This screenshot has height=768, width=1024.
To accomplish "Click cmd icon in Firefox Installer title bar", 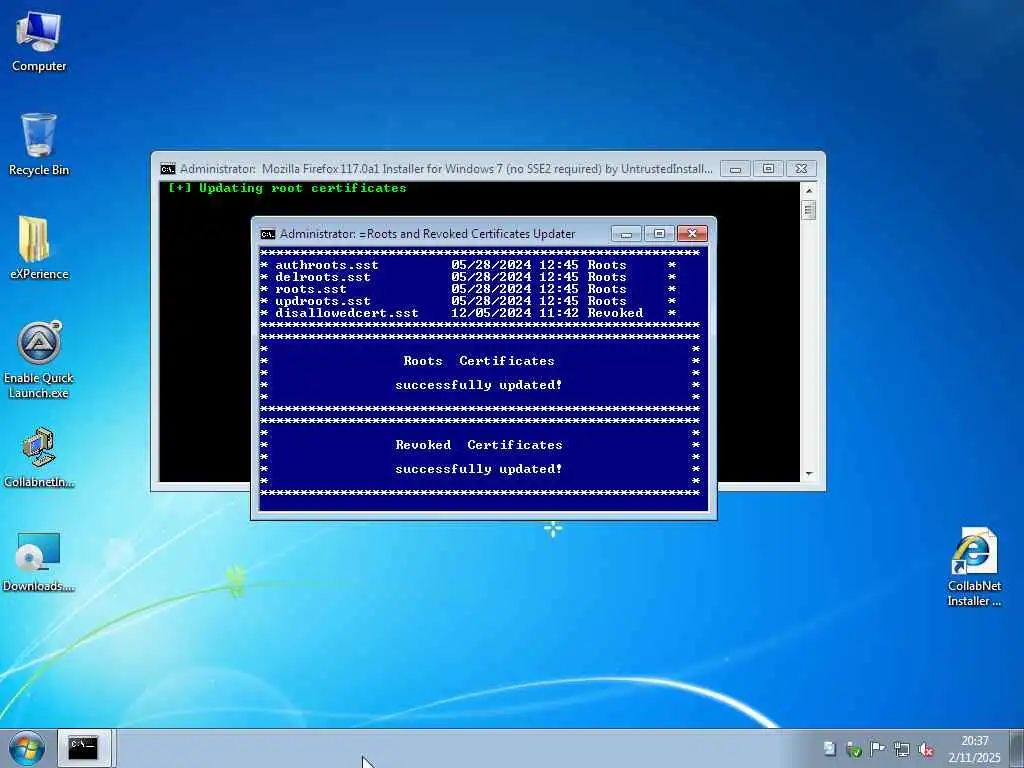I will (168, 169).
